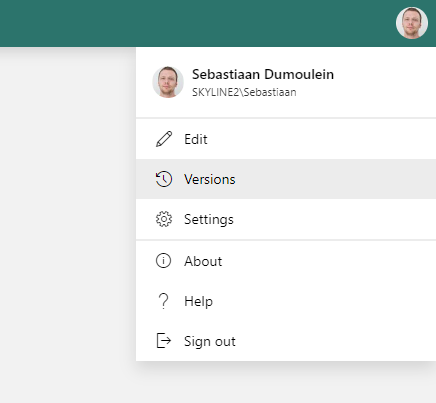
Task: Click the pencil icon next to Edit
Action: click(164, 139)
